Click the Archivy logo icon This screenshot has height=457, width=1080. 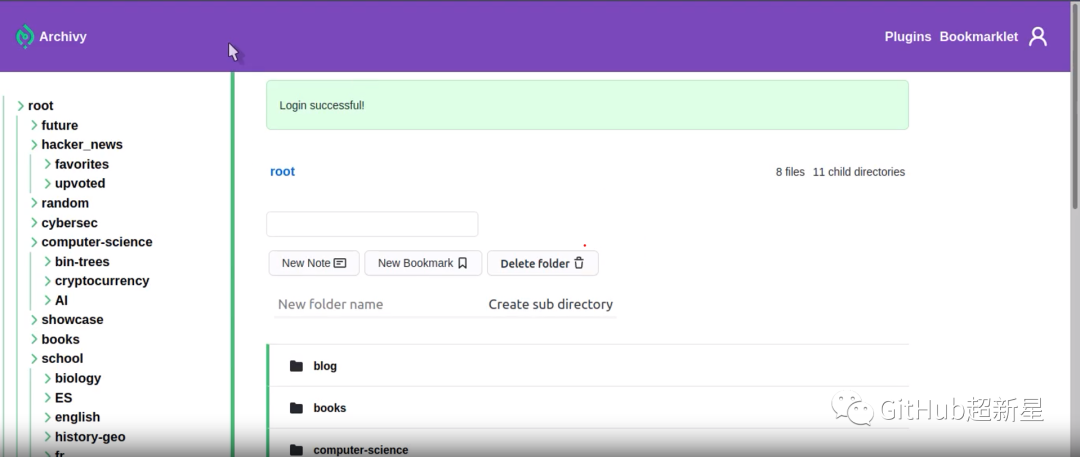point(25,37)
